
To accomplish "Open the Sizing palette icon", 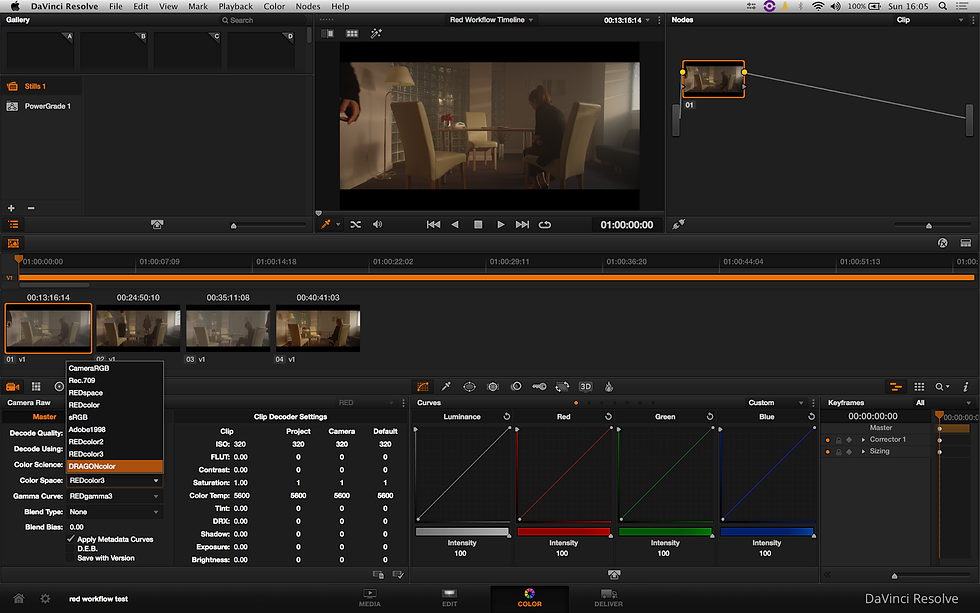I will pos(562,387).
